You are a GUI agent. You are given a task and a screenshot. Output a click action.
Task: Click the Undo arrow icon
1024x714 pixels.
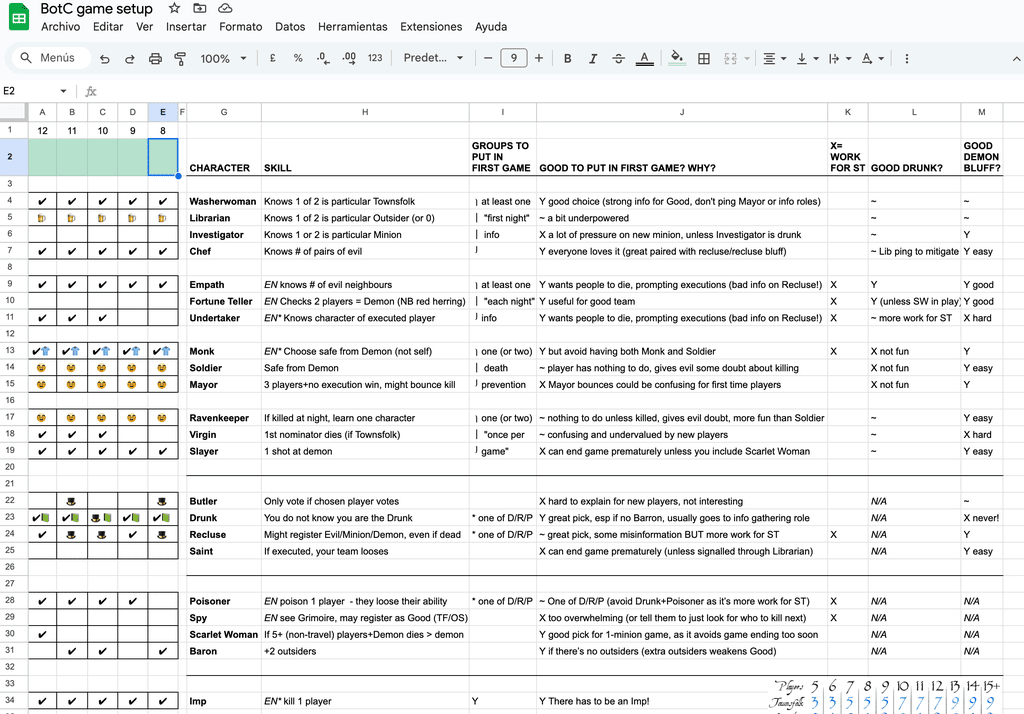point(105,59)
